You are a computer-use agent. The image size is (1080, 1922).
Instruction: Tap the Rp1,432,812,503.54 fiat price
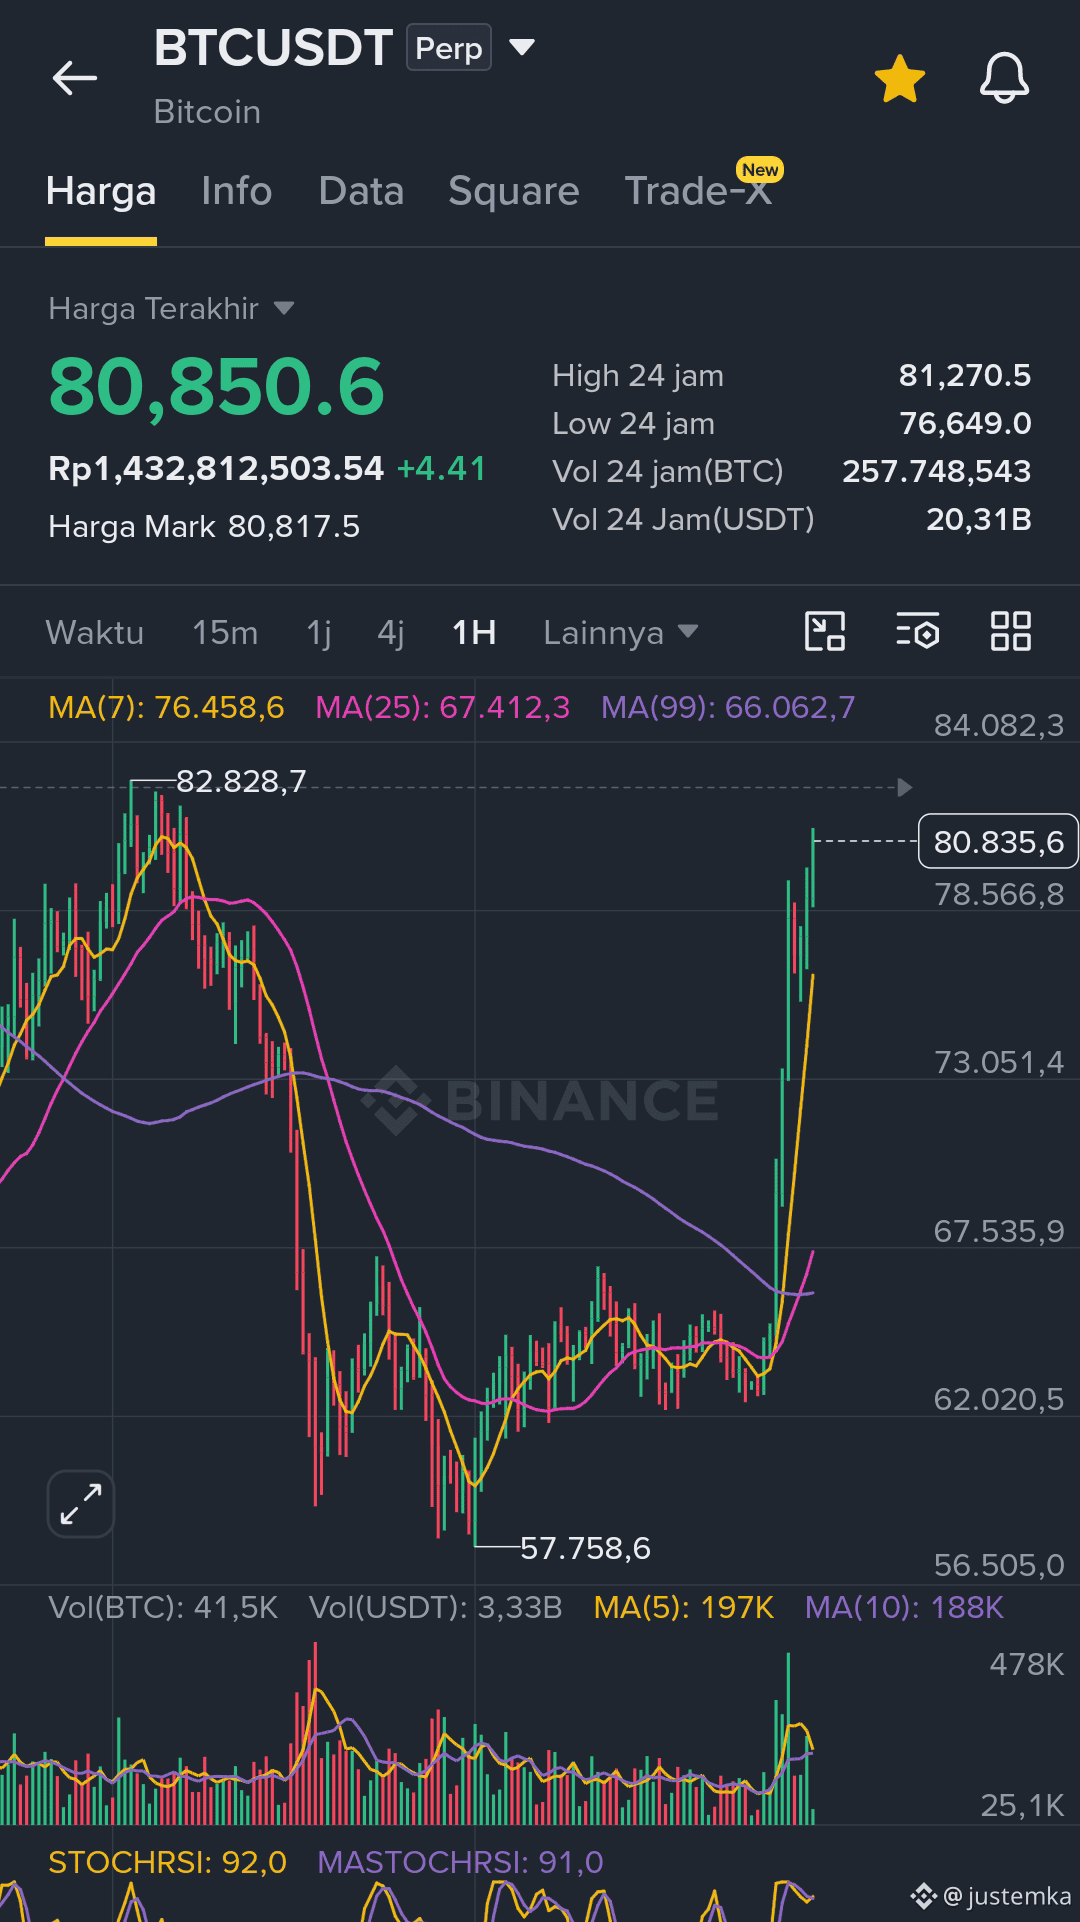pyautogui.click(x=216, y=468)
